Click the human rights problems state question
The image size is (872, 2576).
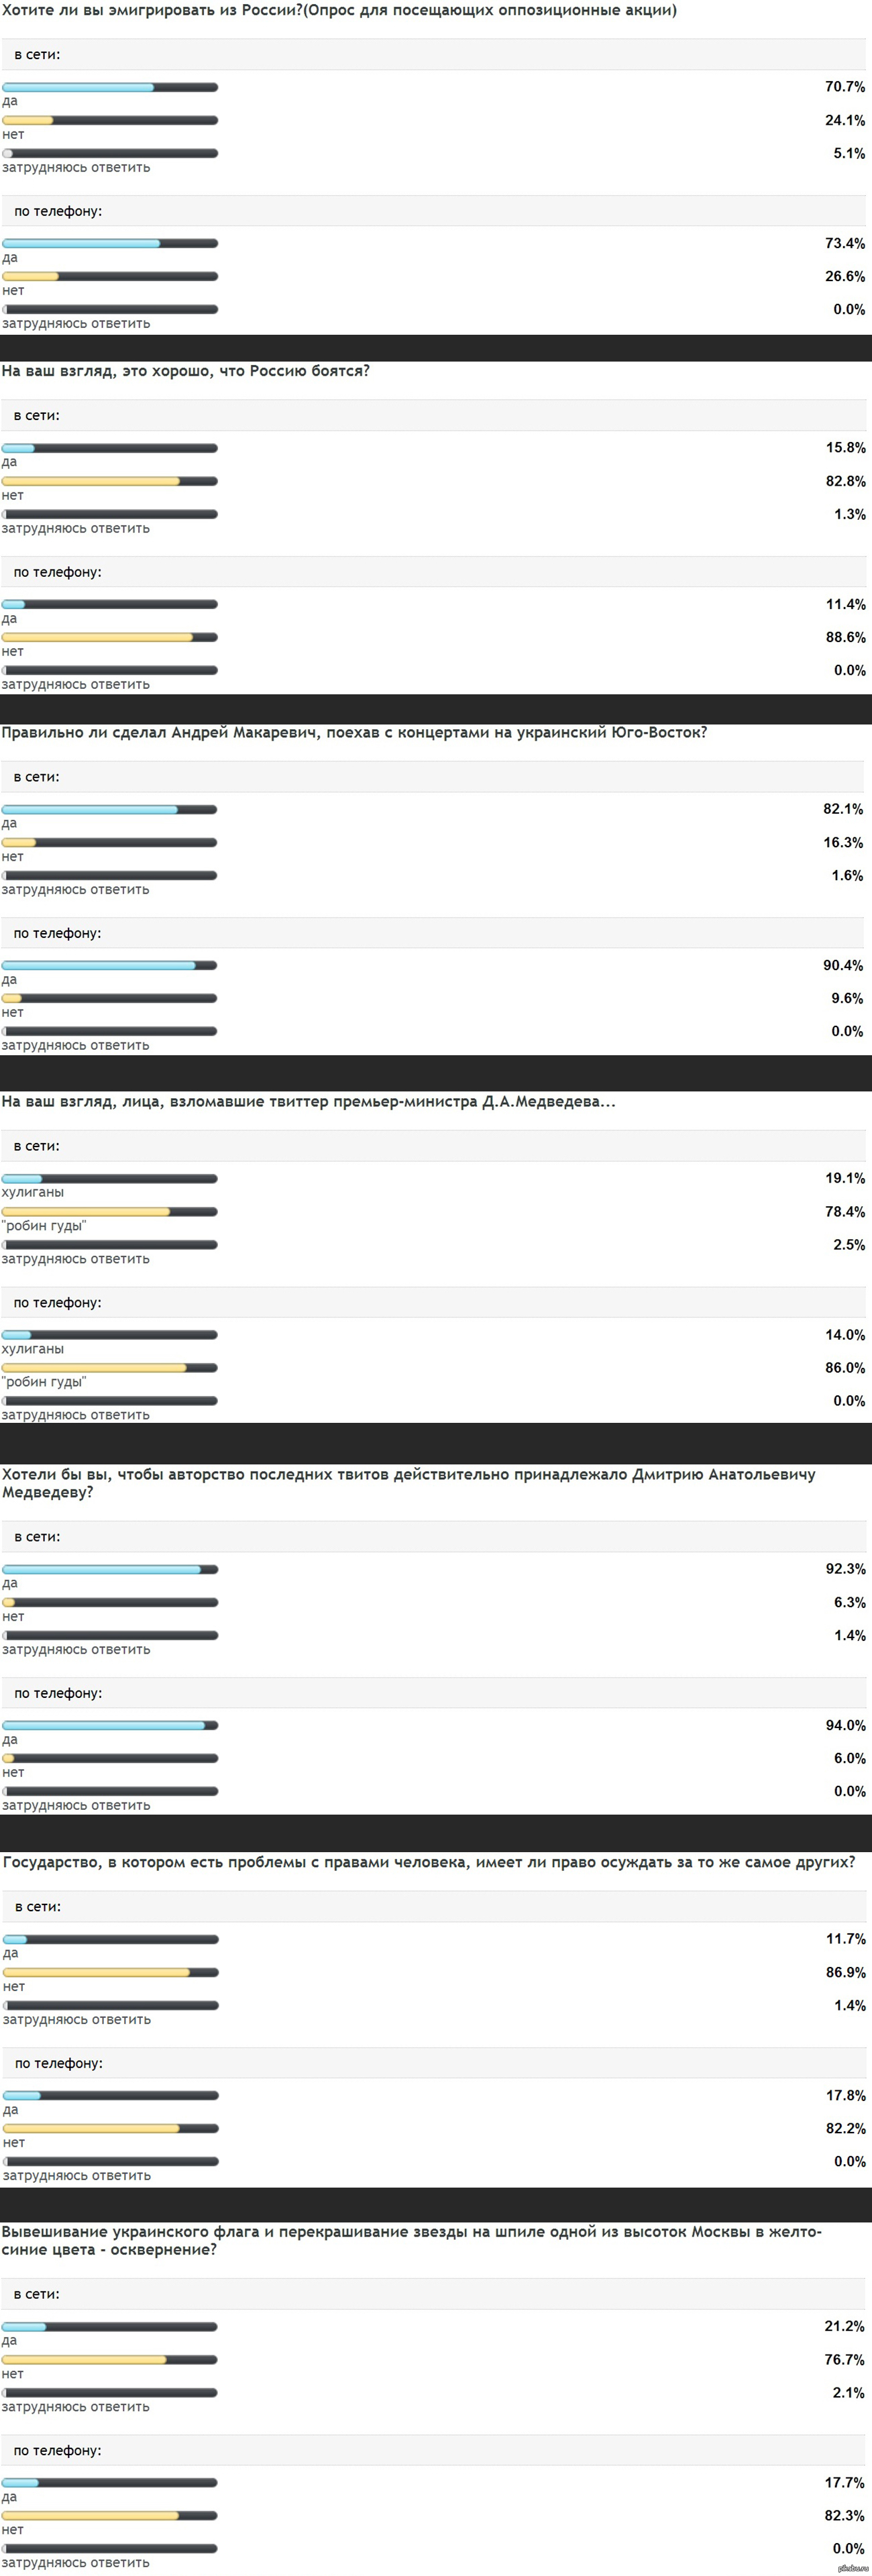[429, 1863]
